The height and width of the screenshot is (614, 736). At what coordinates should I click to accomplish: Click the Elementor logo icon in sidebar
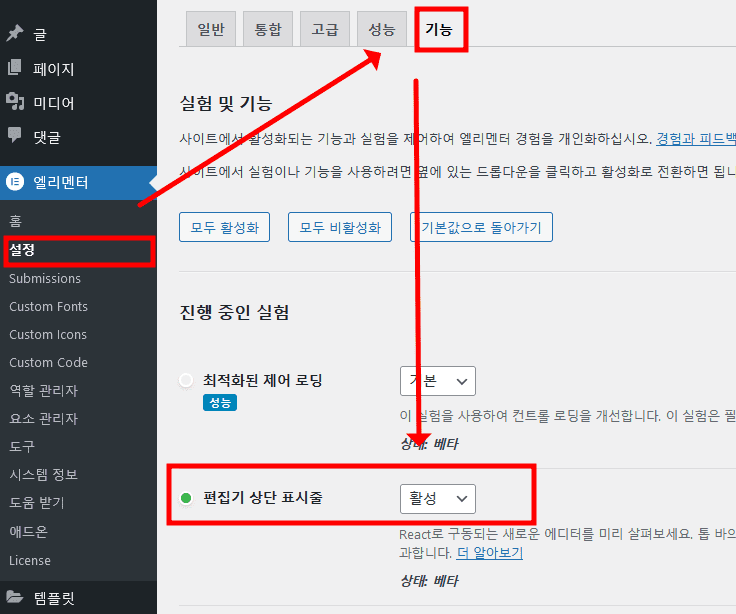tap(15, 182)
